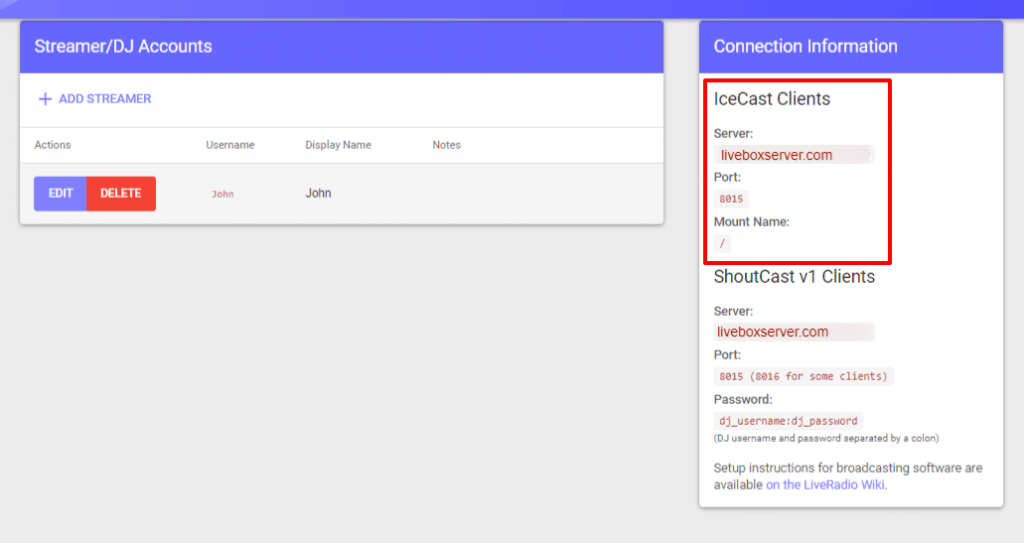Click the ShoutCast v1 Clients heading

pos(794,276)
